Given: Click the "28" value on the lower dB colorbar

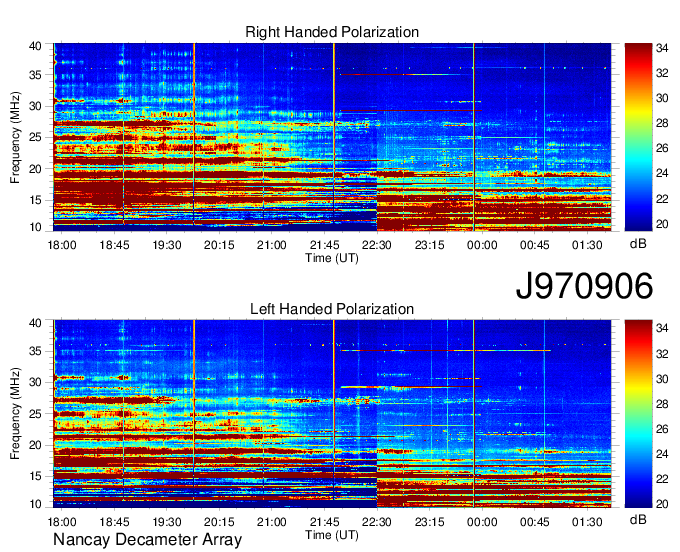Looking at the screenshot, I should click(x=662, y=404).
